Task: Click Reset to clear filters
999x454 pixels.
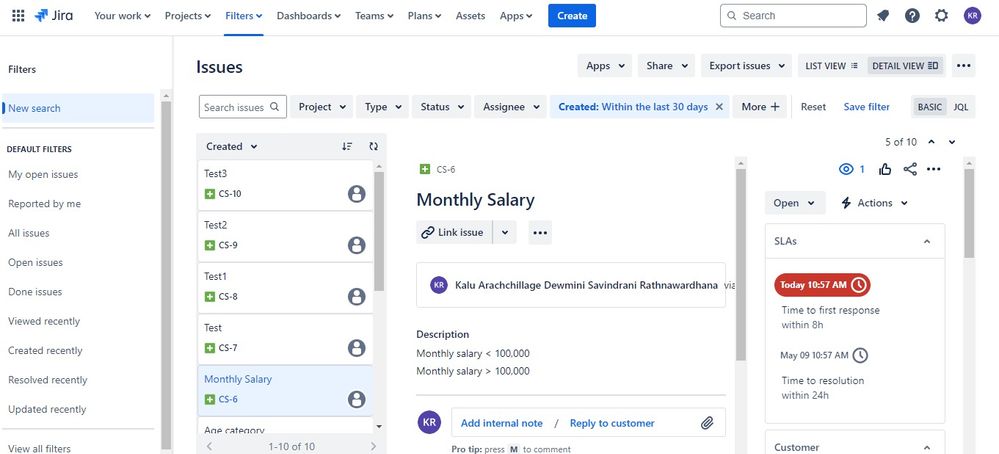Action: [813, 107]
